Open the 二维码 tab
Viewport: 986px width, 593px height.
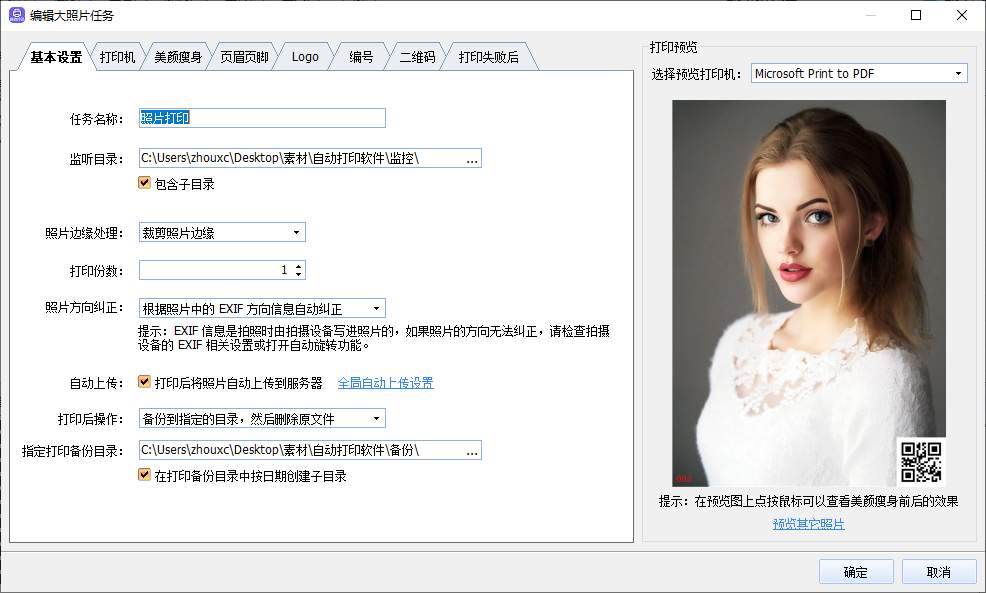pos(417,57)
